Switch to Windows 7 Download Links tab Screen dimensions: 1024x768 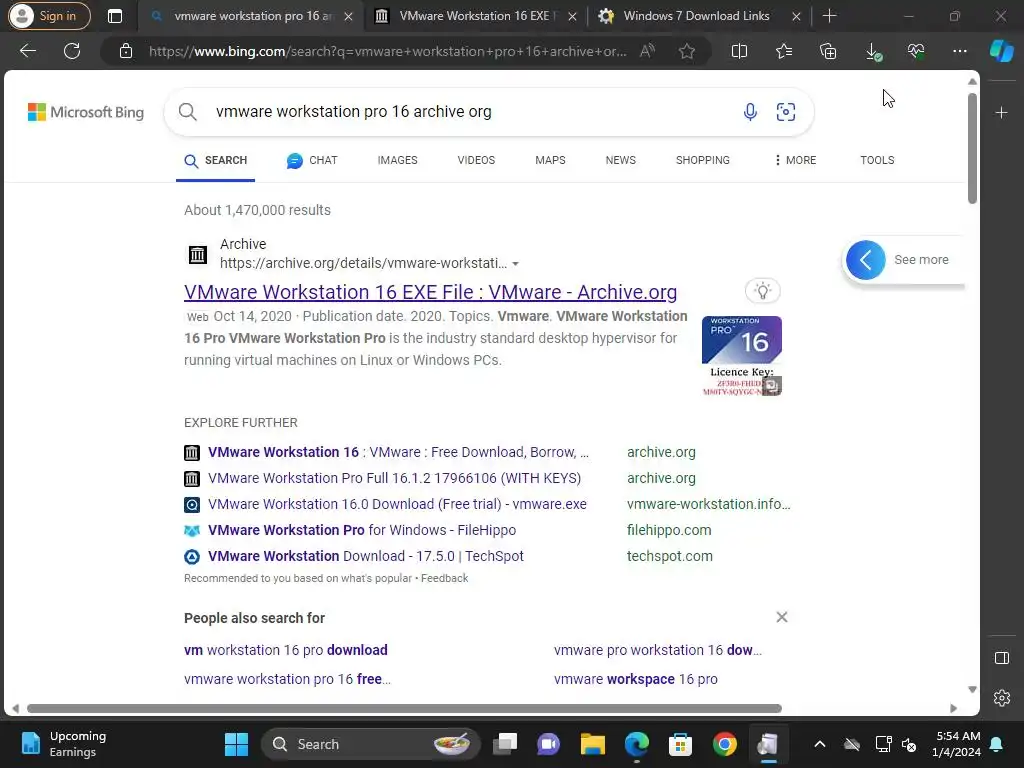coord(699,16)
